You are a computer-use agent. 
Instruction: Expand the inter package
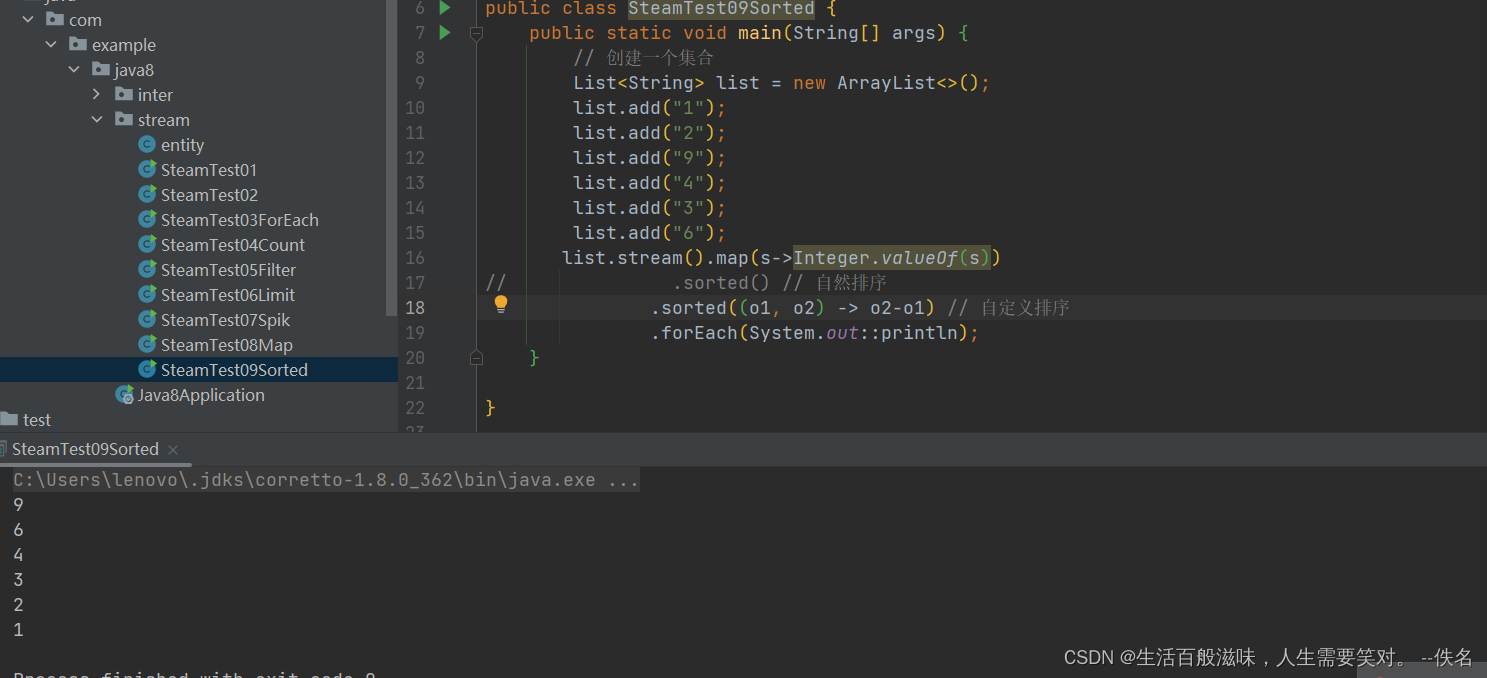[x=96, y=94]
